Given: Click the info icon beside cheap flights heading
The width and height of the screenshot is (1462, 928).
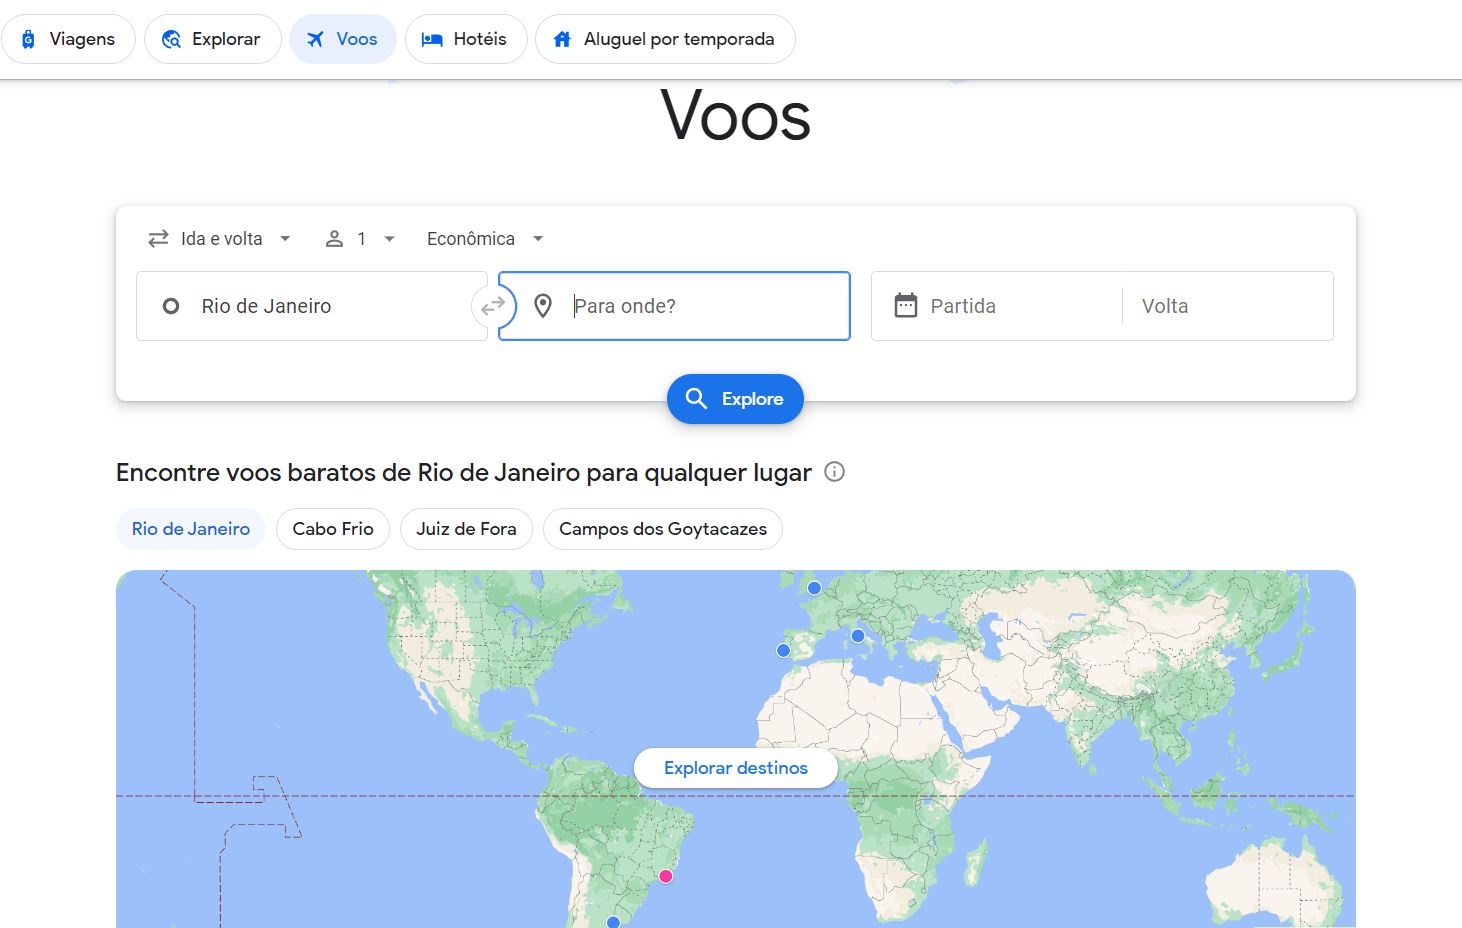Looking at the screenshot, I should (x=834, y=472).
